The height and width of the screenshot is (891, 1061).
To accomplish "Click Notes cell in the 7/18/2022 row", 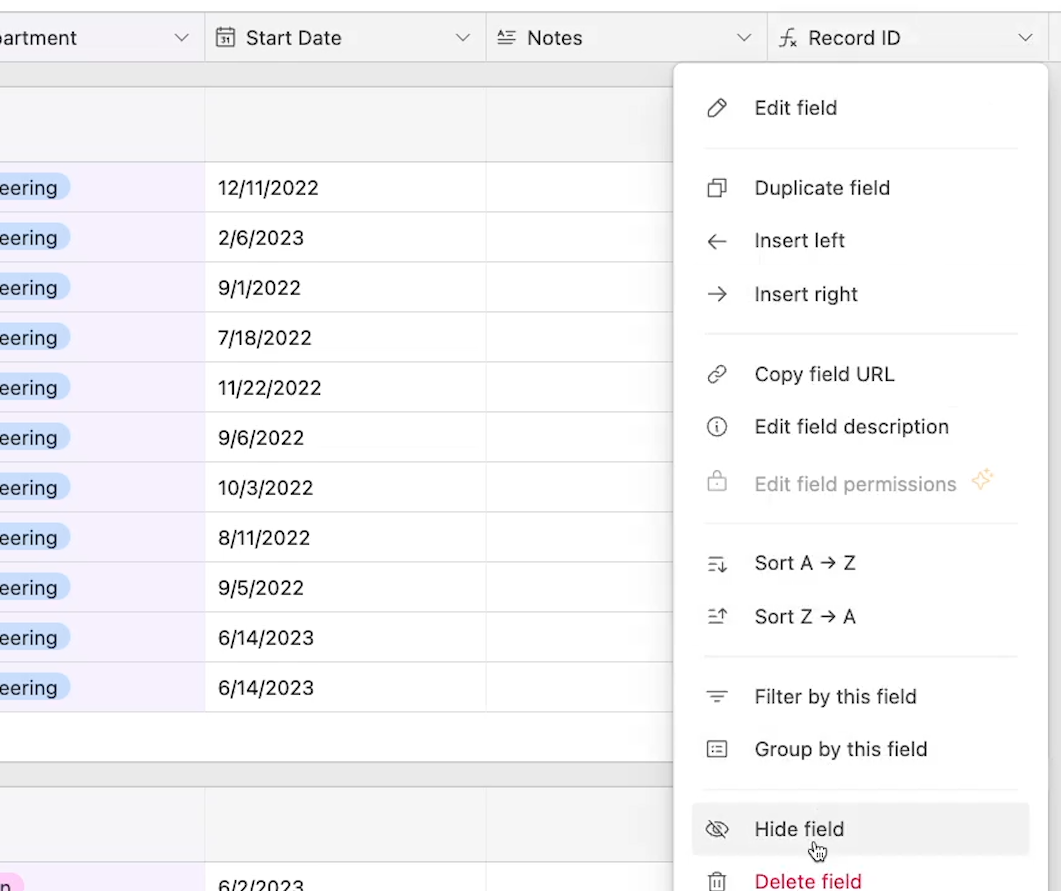I will [x=579, y=338].
